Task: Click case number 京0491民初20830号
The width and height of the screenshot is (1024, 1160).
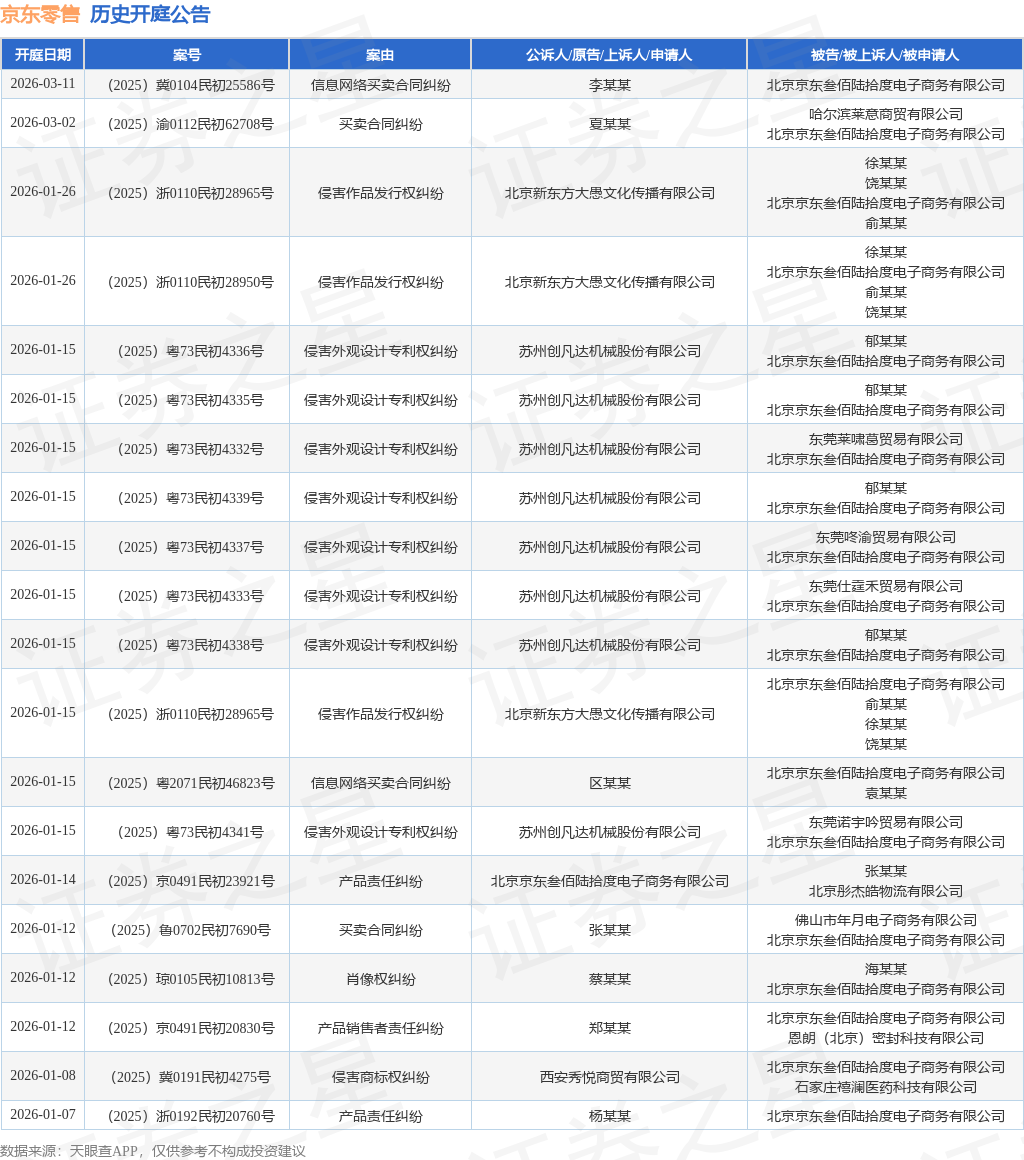Action: [191, 1028]
